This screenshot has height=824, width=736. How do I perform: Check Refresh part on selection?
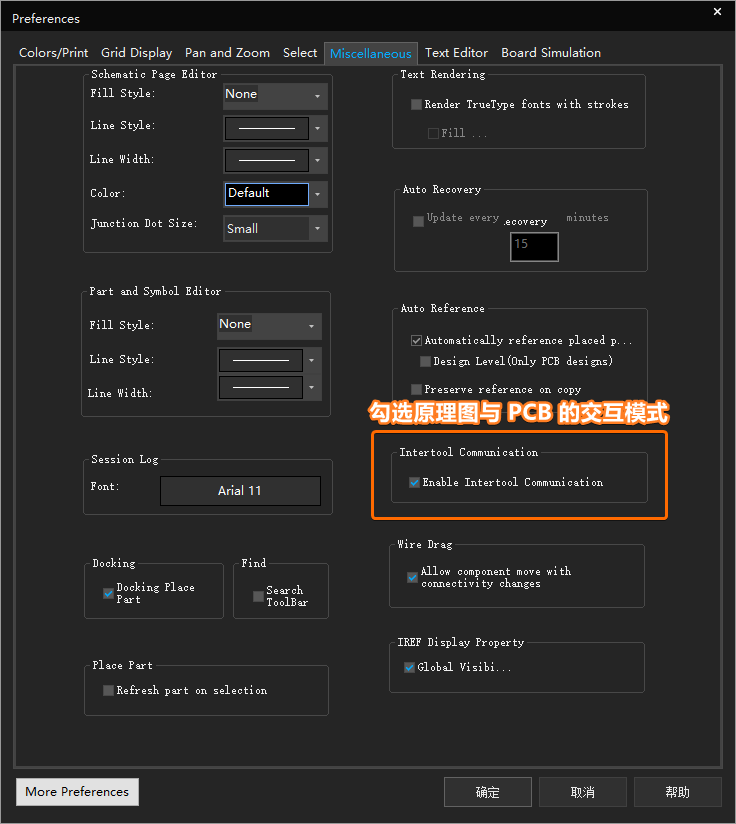coord(109,690)
